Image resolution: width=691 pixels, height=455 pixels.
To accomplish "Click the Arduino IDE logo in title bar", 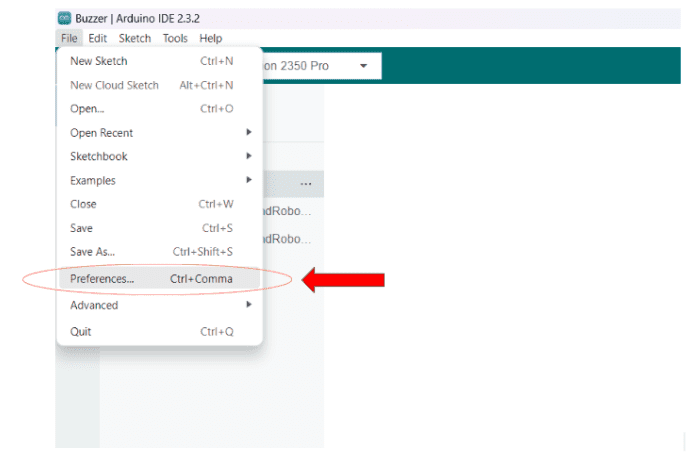I will 65,18.
